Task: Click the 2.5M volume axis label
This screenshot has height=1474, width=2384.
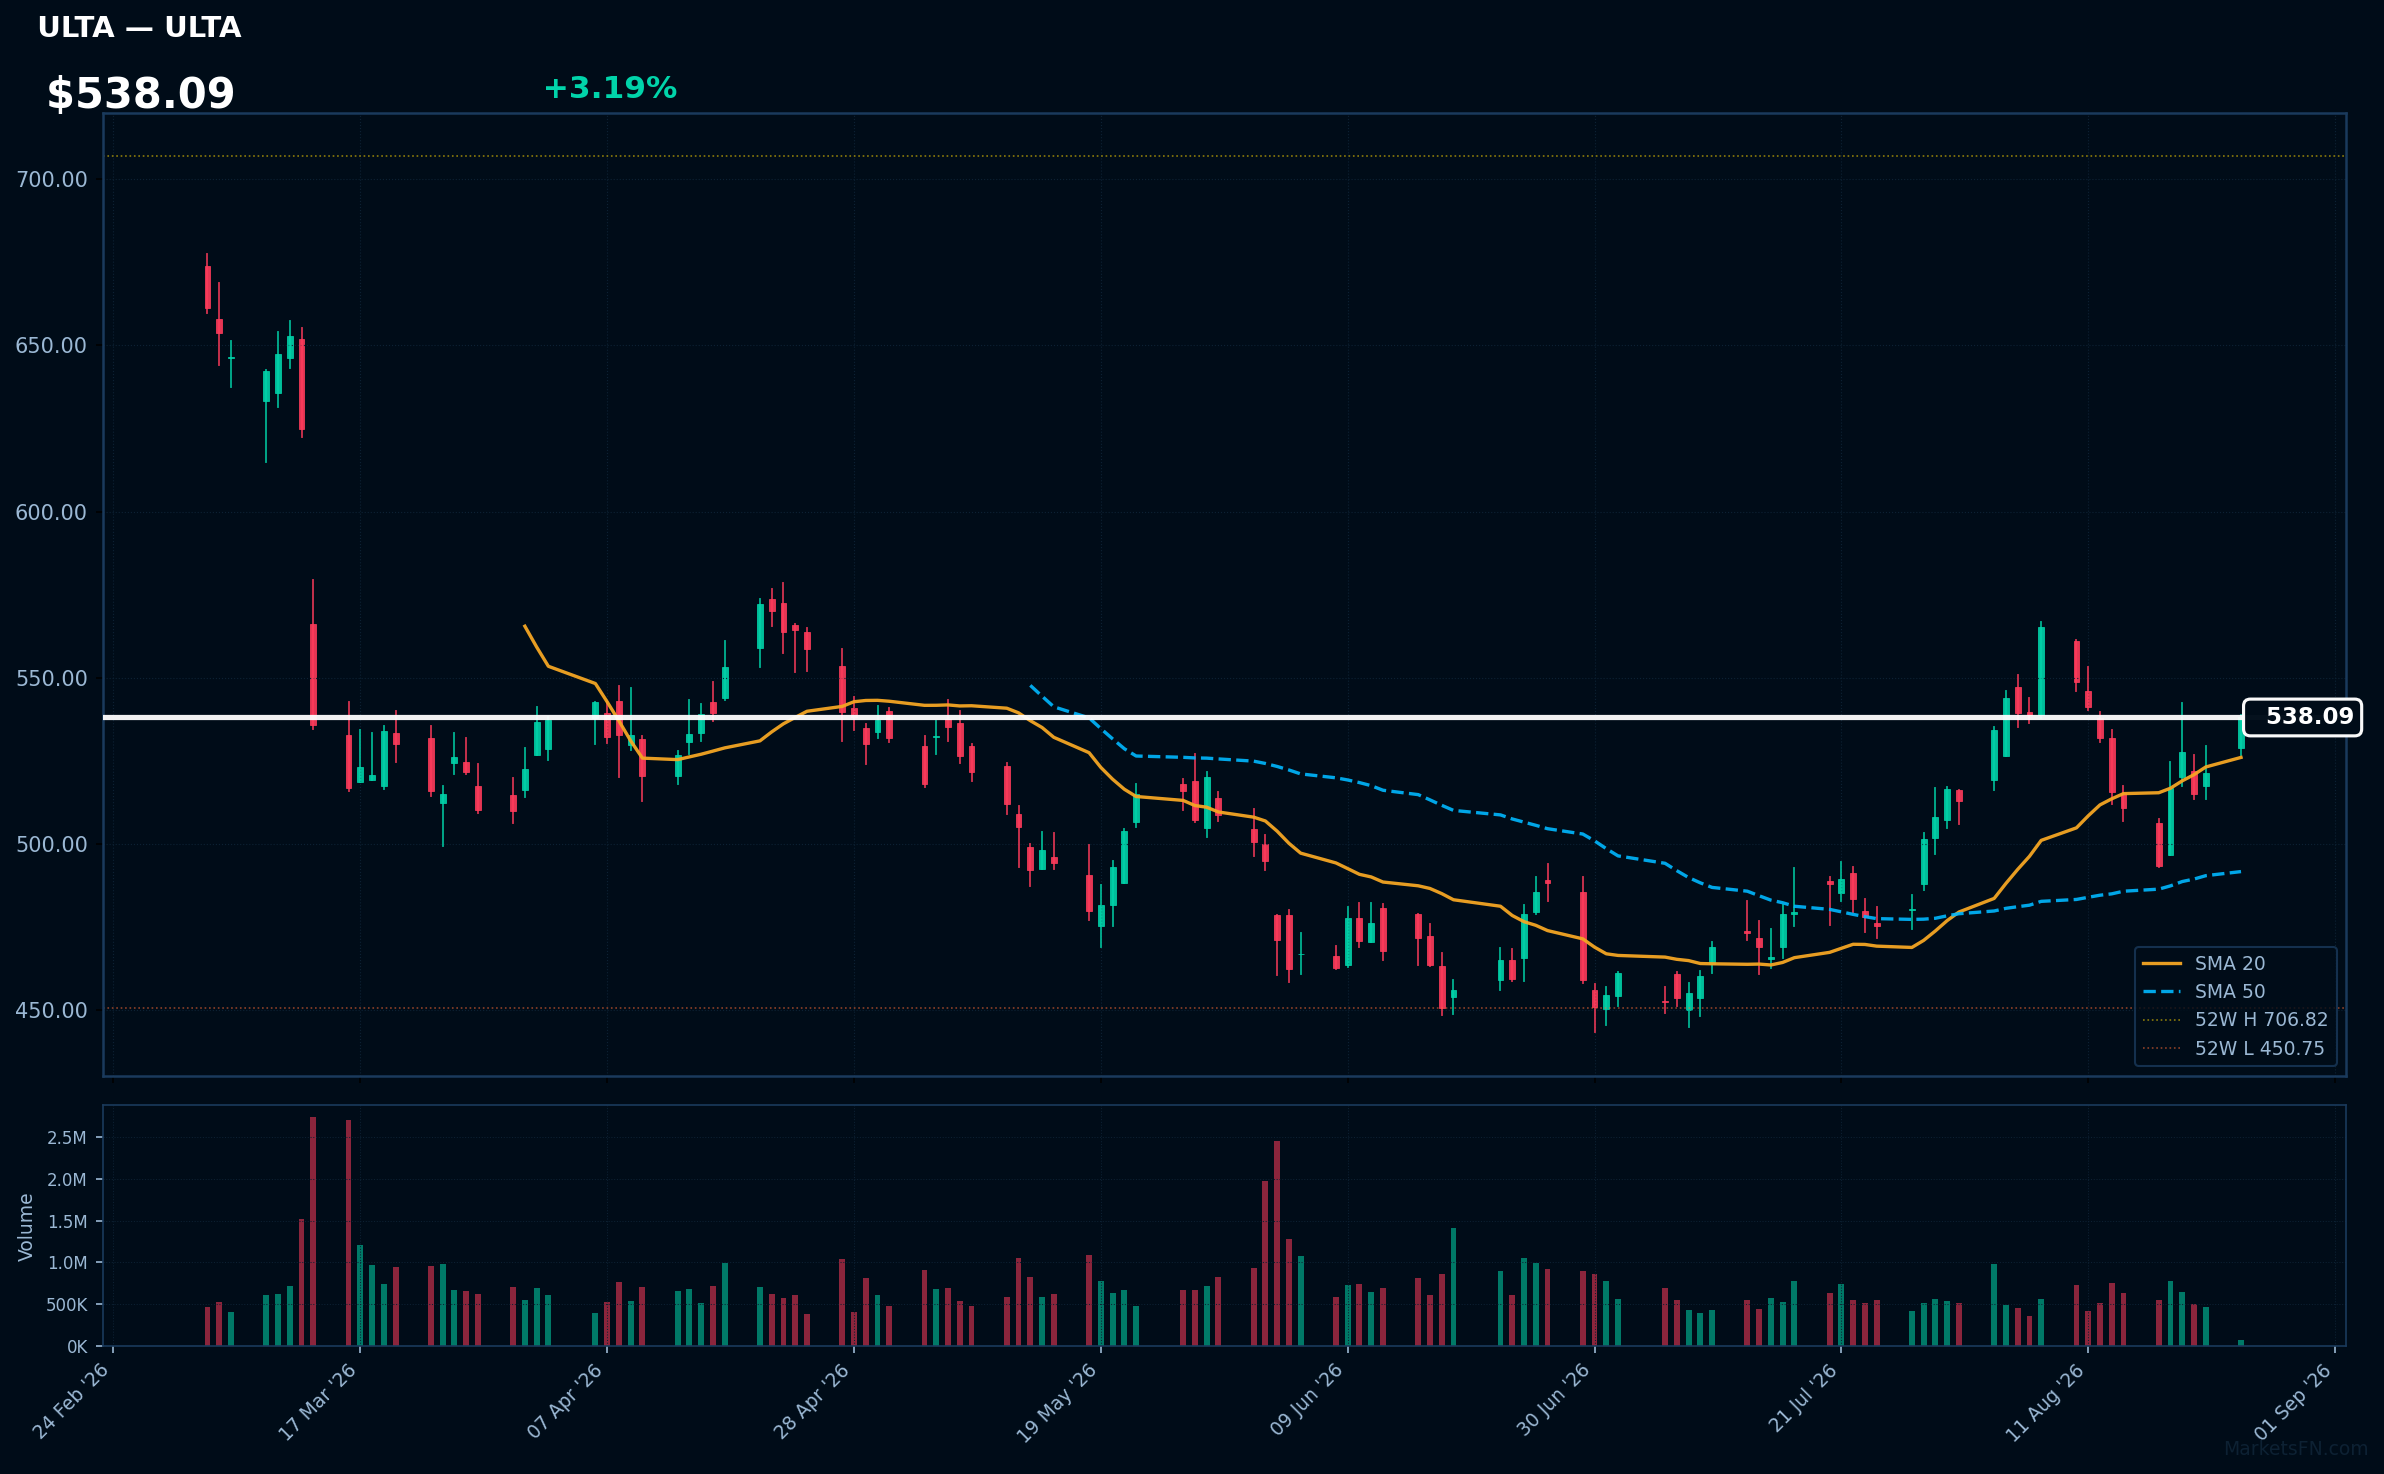Action: point(67,1138)
